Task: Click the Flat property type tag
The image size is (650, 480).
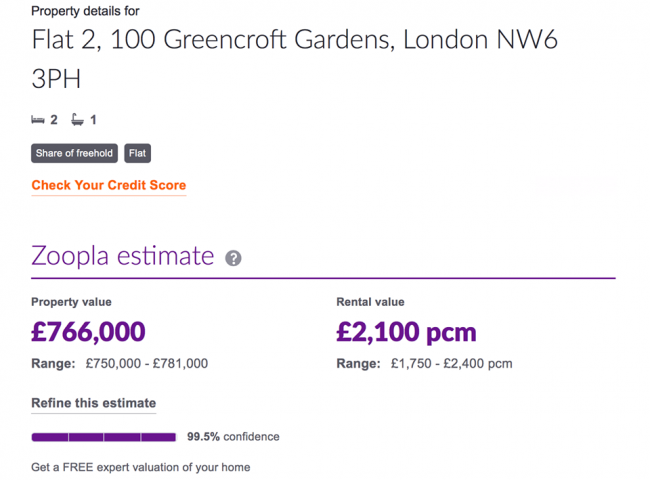Action: [x=138, y=153]
